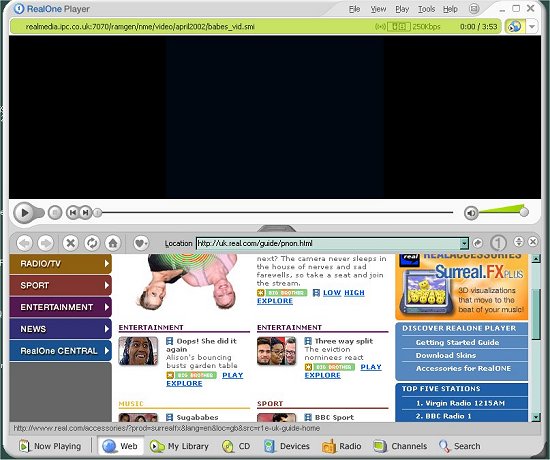Image resolution: width=550 pixels, height=460 pixels.
Task: Click EXPLORE under Alison's bouncing story
Action: (184, 384)
